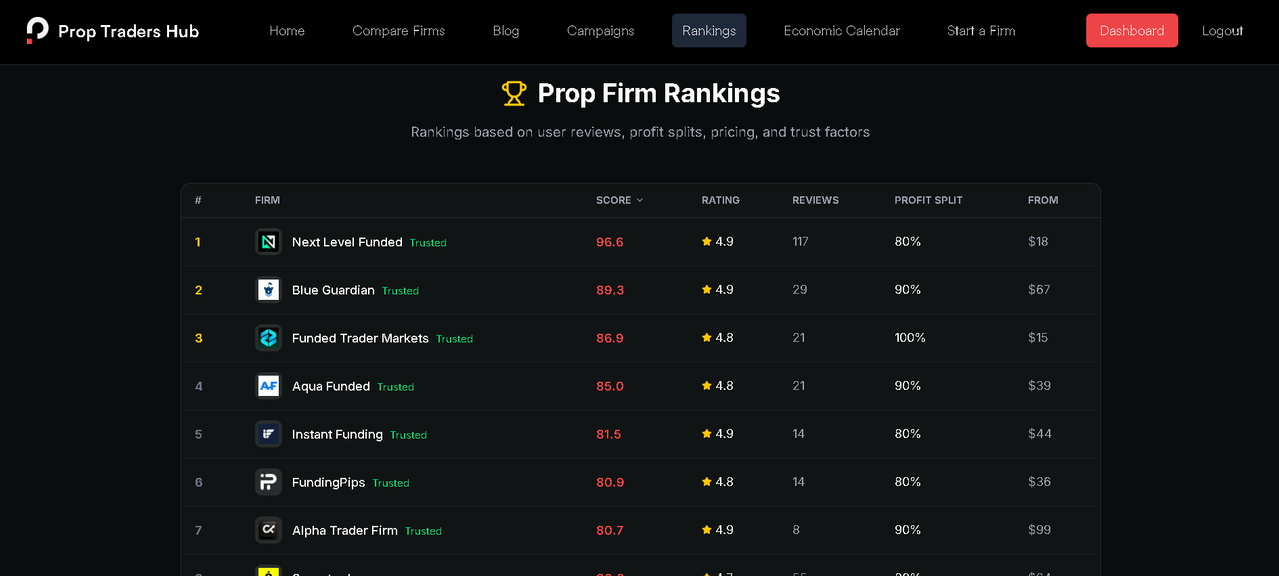Open the Home page

pos(287,31)
